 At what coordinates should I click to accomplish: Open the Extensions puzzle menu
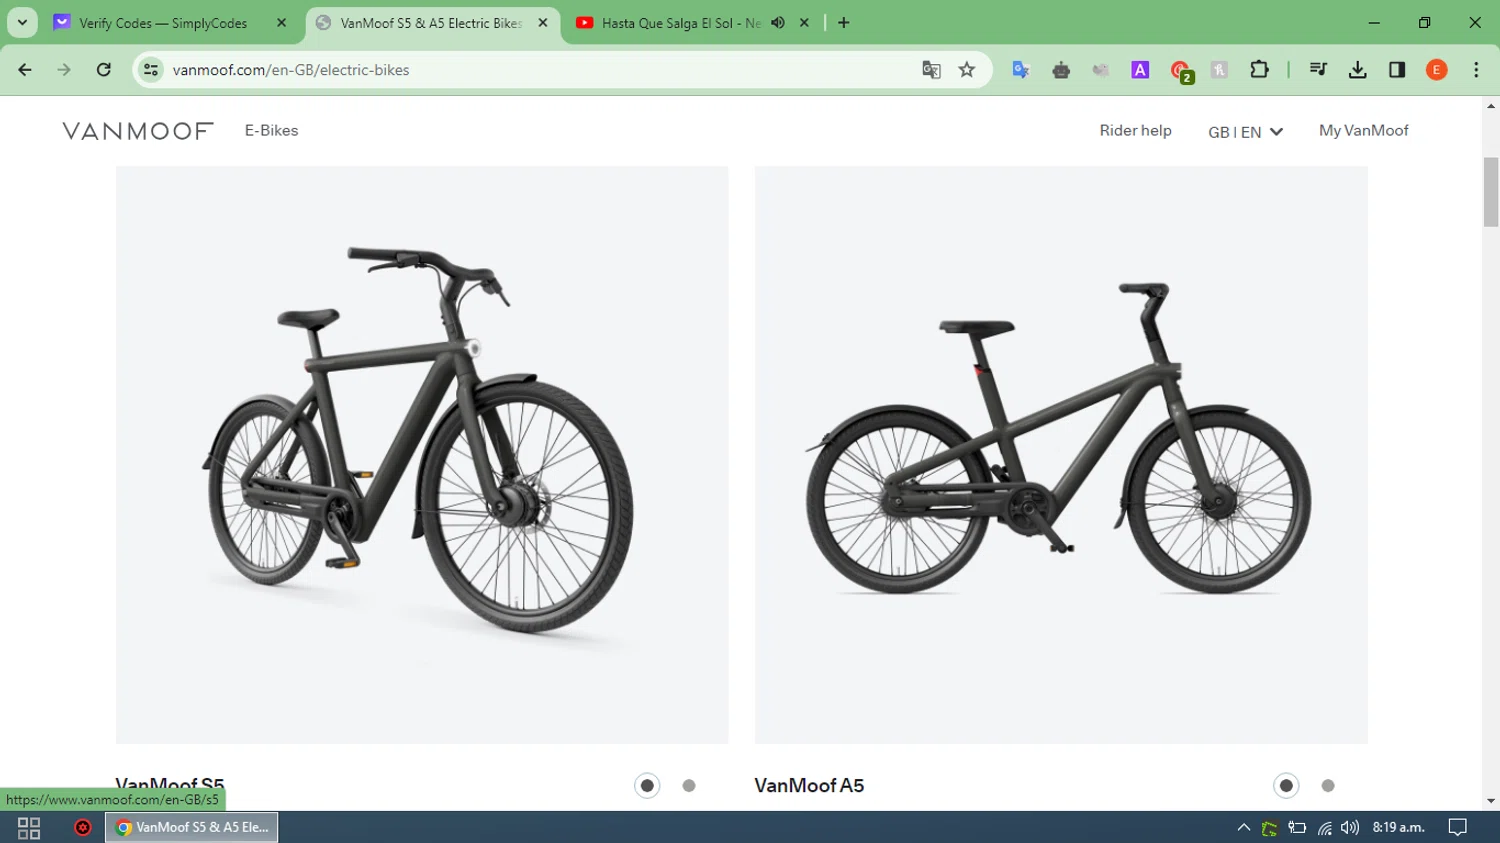tap(1259, 70)
